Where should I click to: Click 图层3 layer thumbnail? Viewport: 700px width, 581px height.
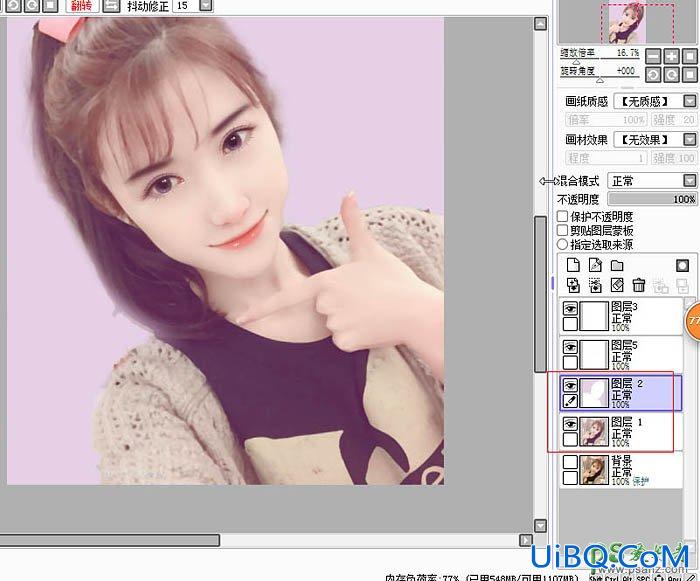tap(594, 316)
